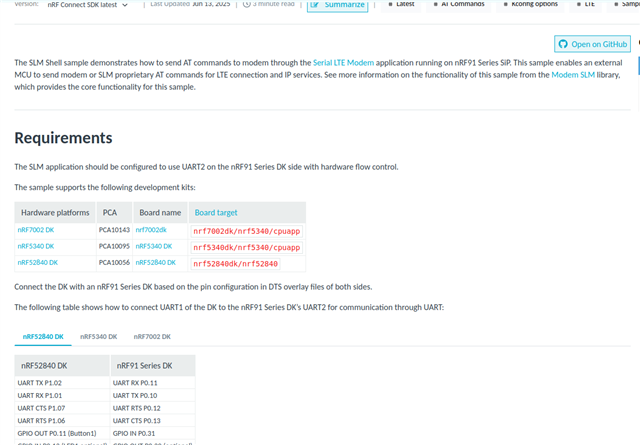Click the GPIO IN P0.31 cell

click(153, 434)
